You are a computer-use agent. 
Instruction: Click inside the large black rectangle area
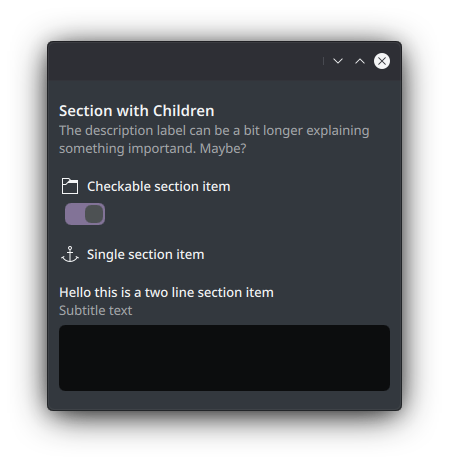224,358
